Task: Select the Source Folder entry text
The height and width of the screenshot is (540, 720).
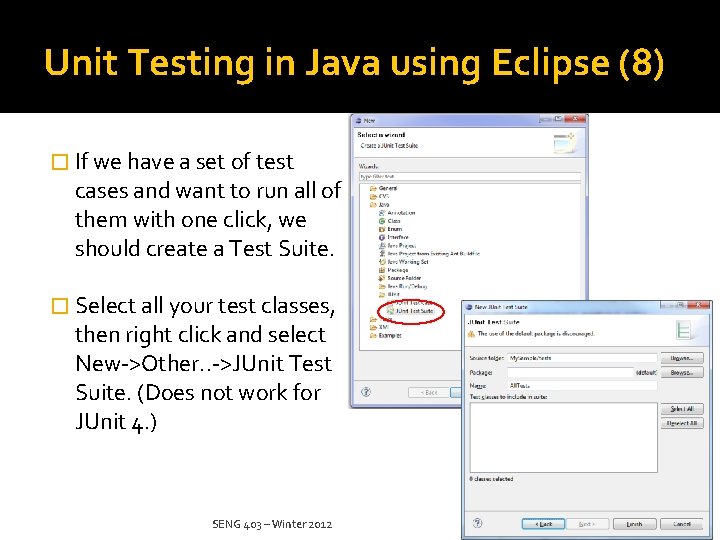Action: coord(404,278)
